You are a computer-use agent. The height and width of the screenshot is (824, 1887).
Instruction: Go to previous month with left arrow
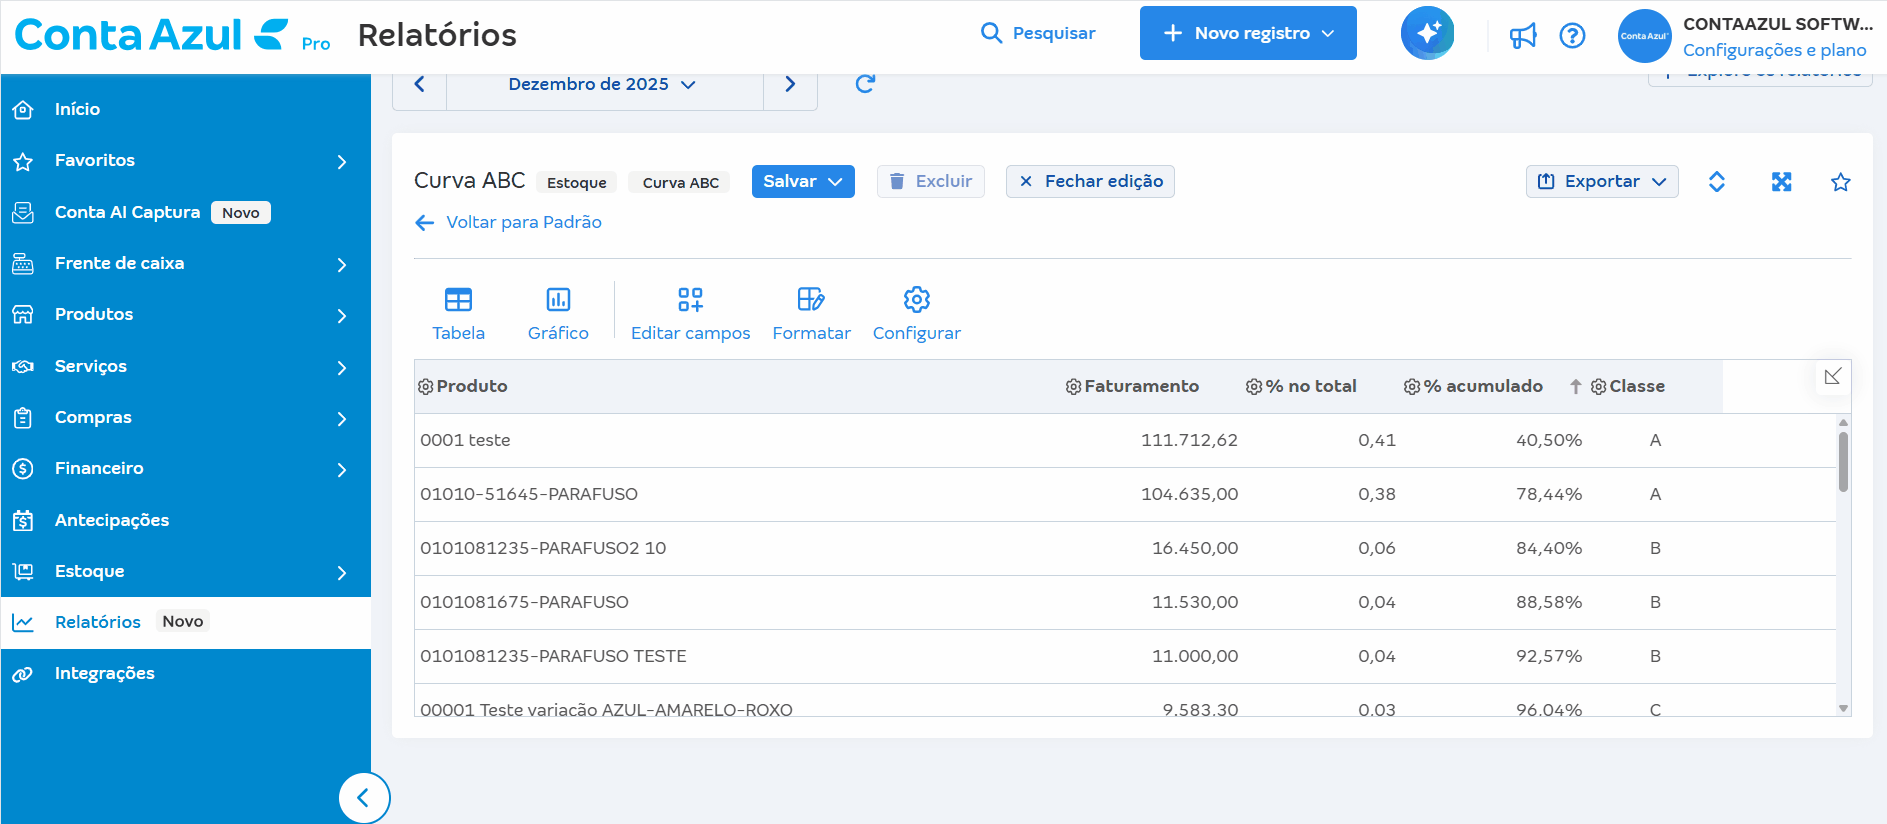[420, 84]
